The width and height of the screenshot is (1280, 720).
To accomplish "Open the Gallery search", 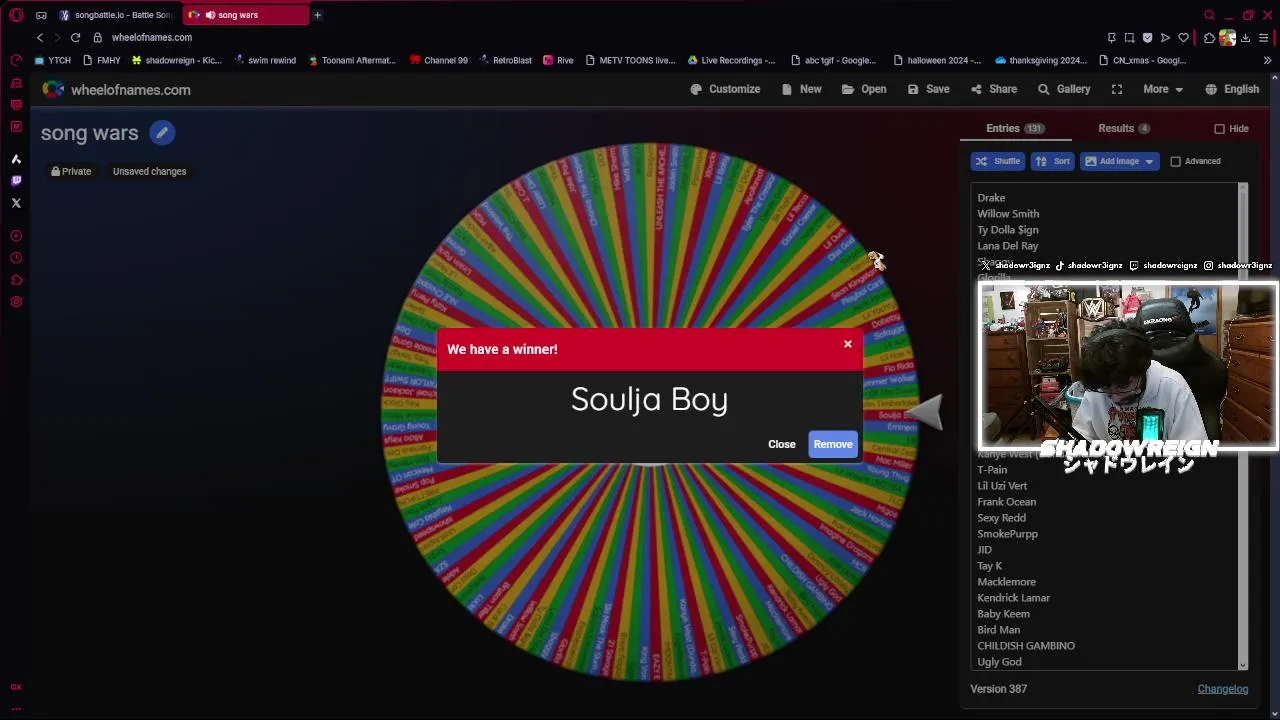I will [x=1064, y=89].
